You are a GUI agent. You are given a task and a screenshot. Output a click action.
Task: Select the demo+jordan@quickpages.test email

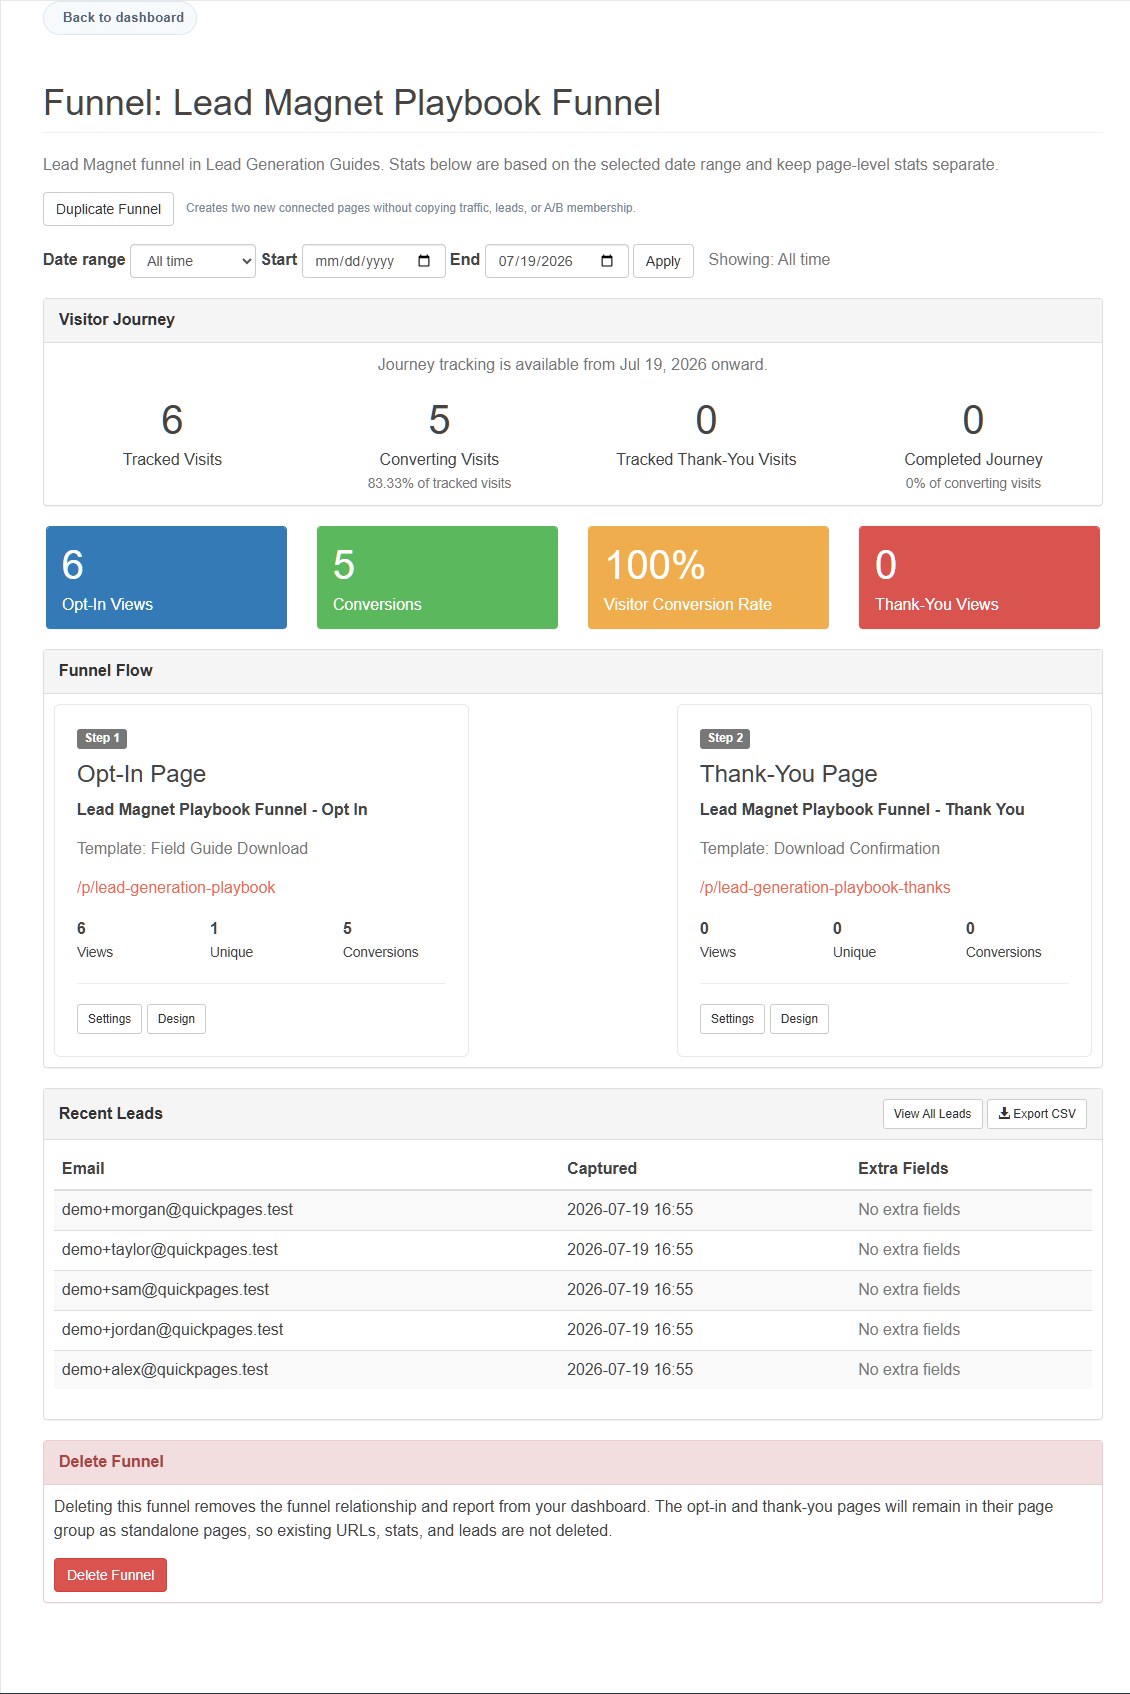coord(172,1329)
